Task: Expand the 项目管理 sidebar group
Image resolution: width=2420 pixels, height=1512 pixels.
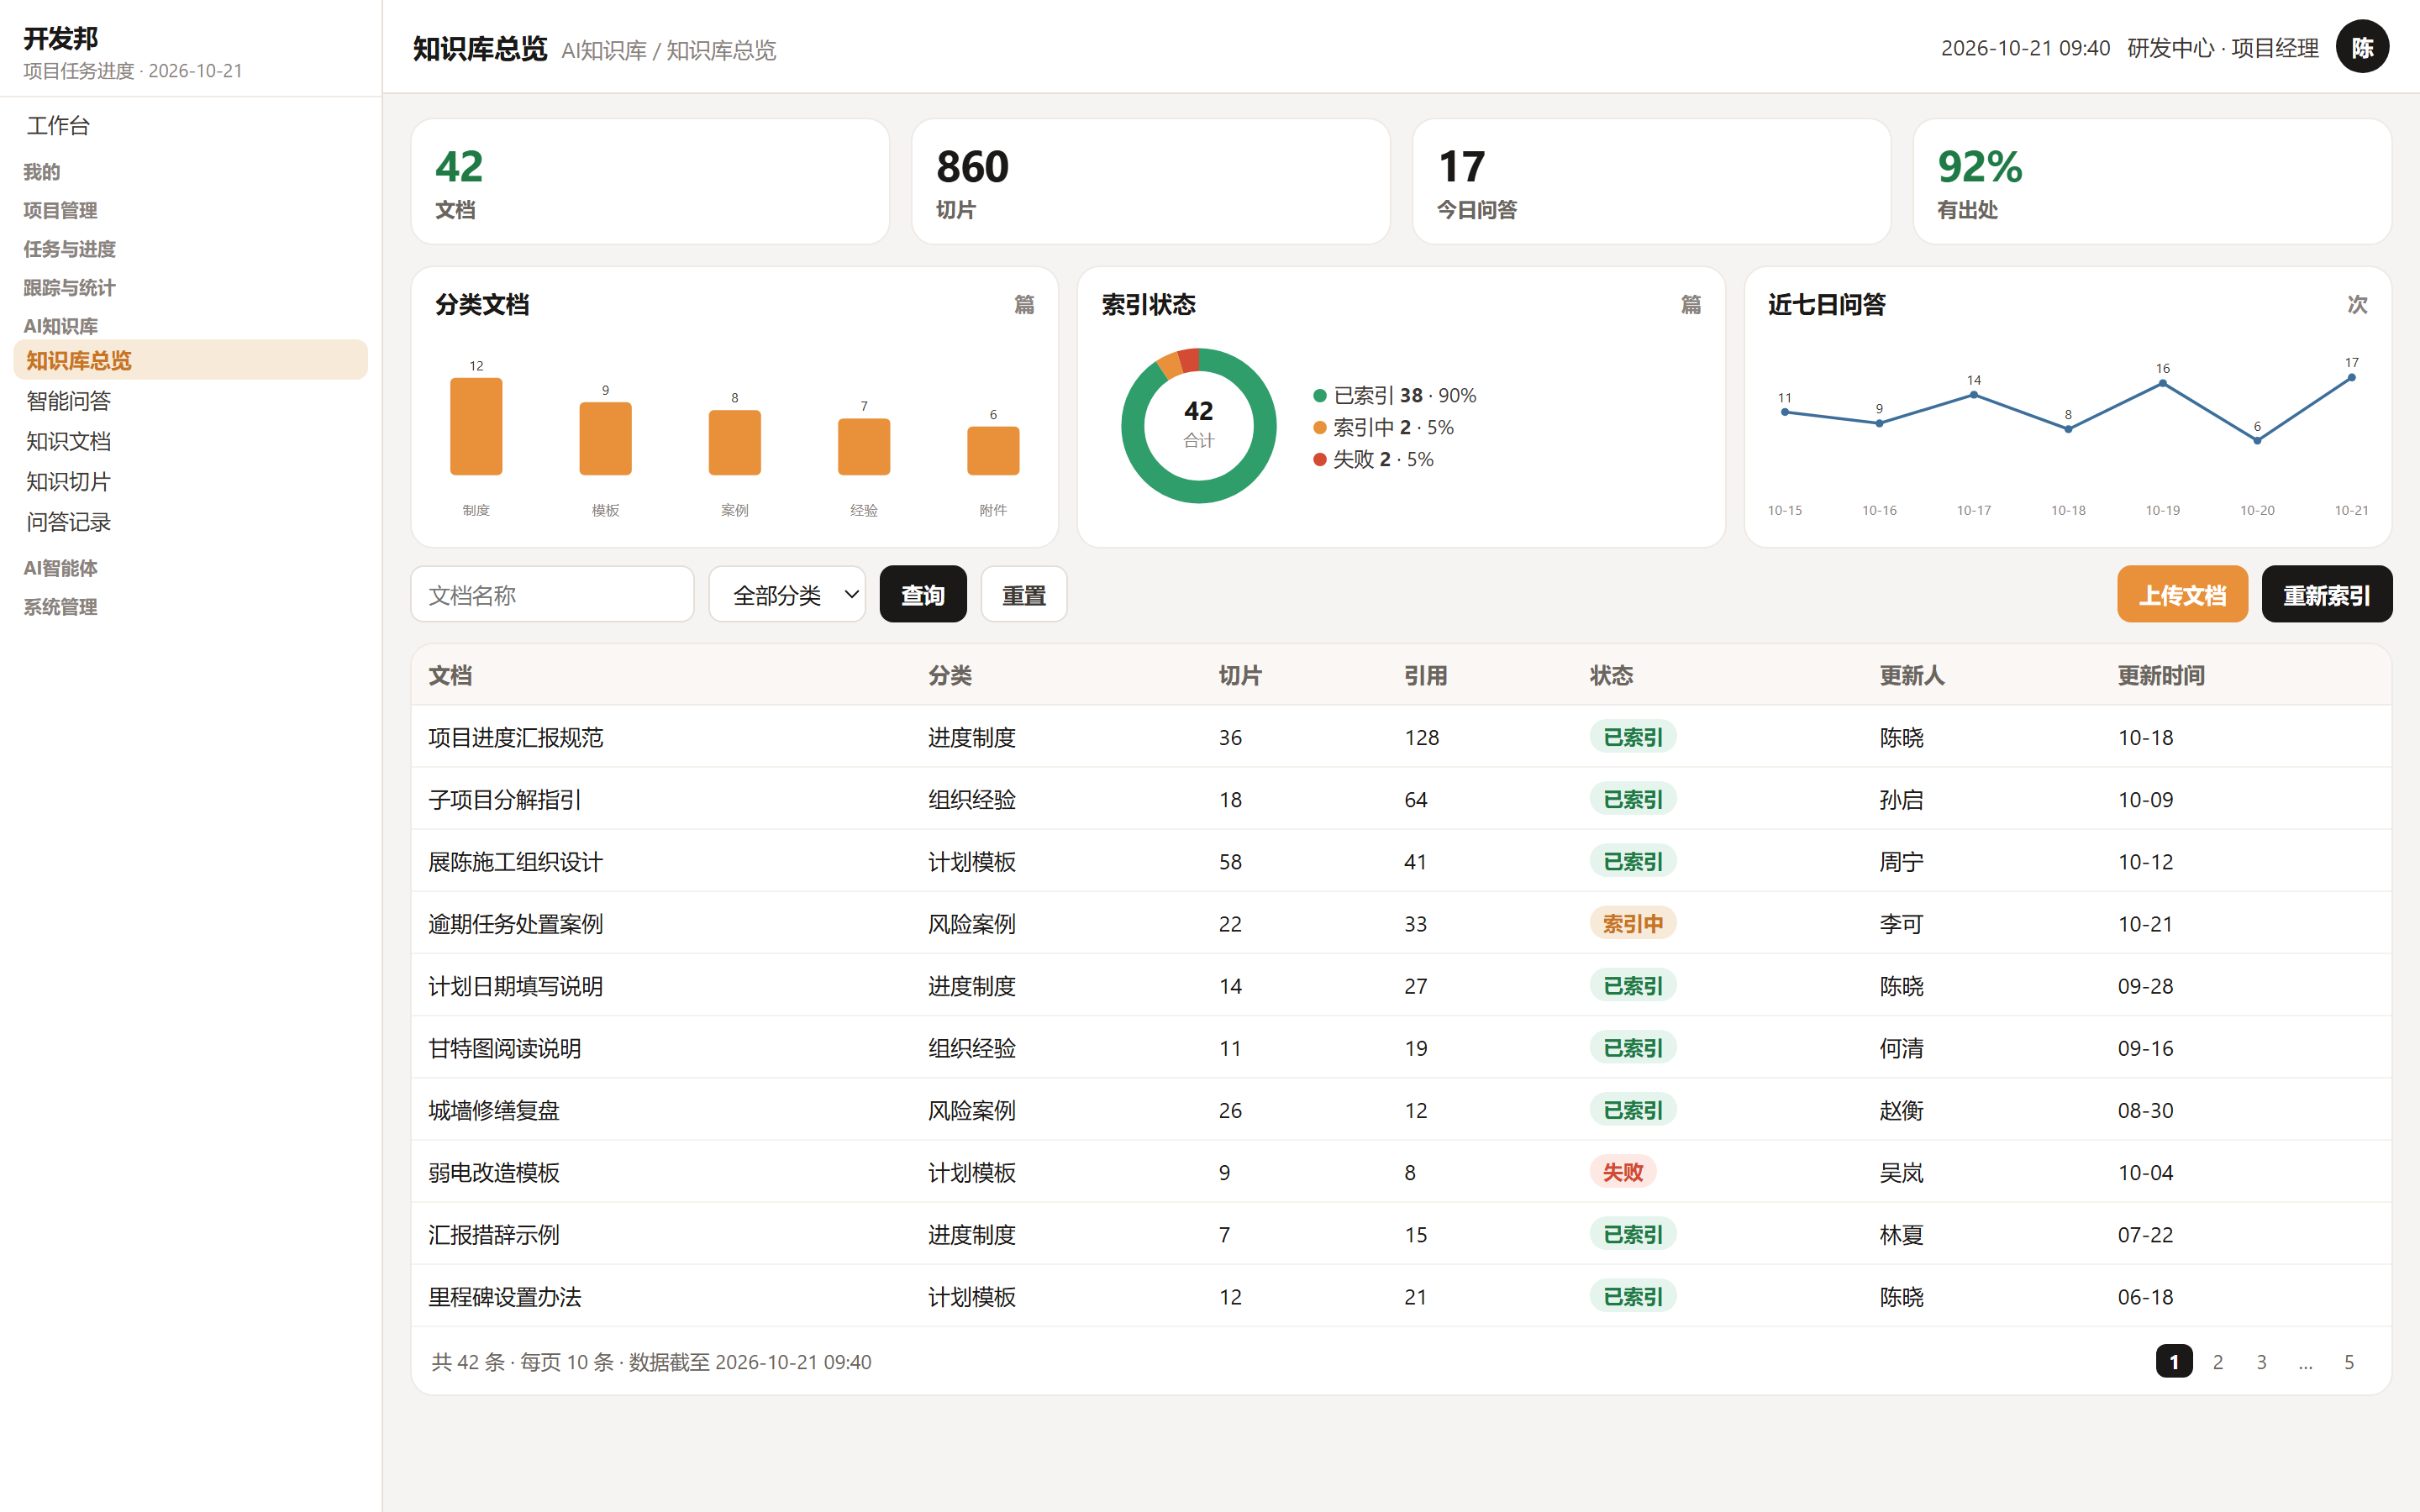Action: 60,210
